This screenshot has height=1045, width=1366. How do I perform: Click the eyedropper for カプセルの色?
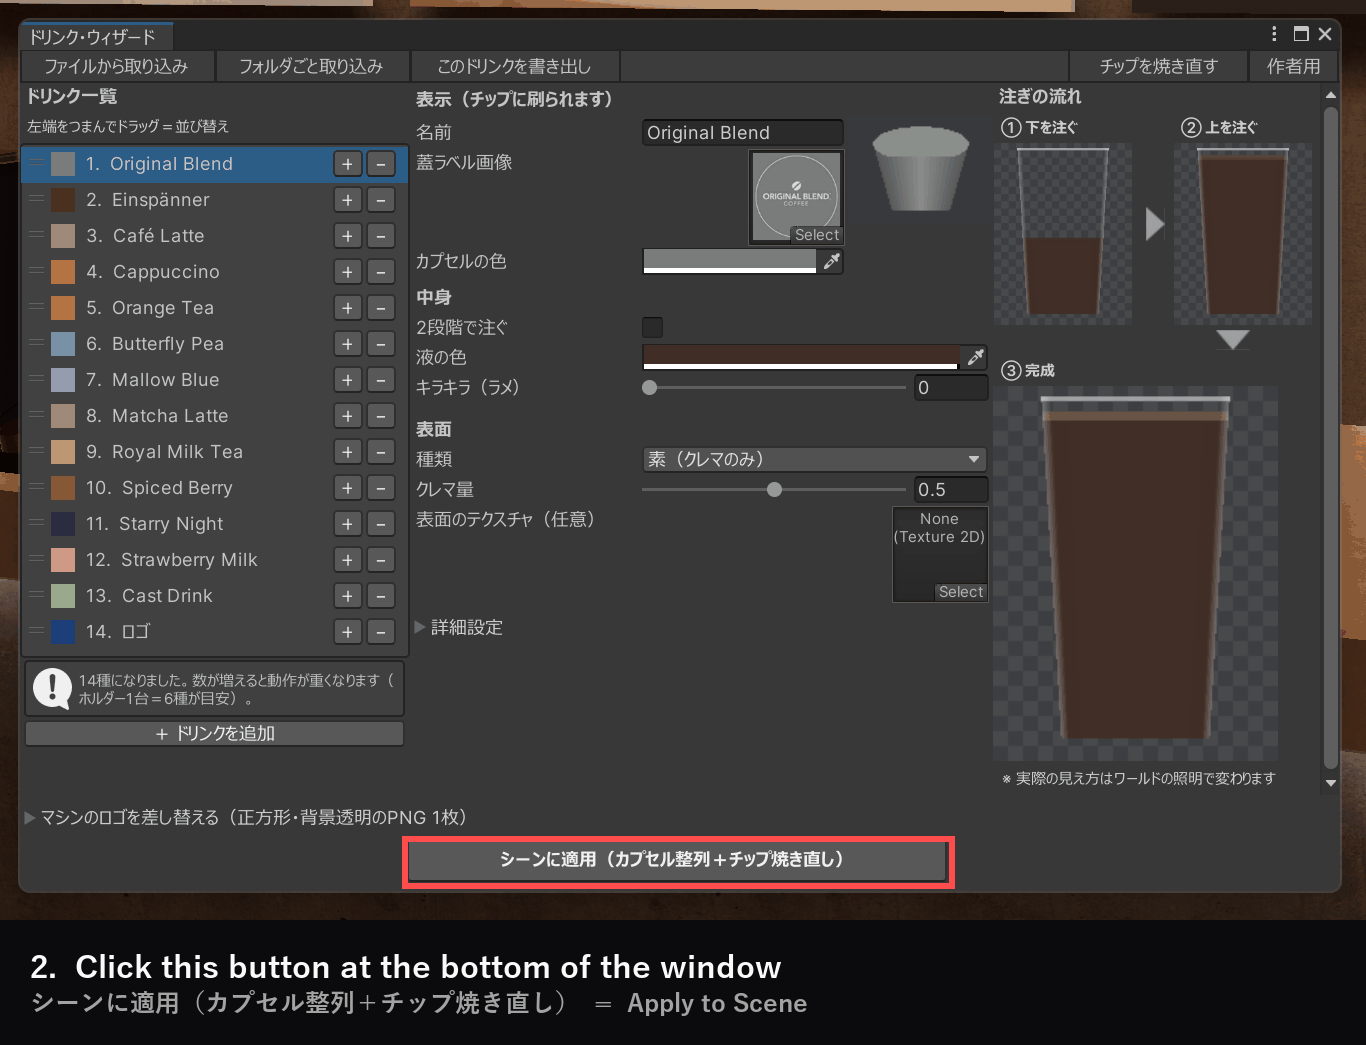pyautogui.click(x=831, y=262)
